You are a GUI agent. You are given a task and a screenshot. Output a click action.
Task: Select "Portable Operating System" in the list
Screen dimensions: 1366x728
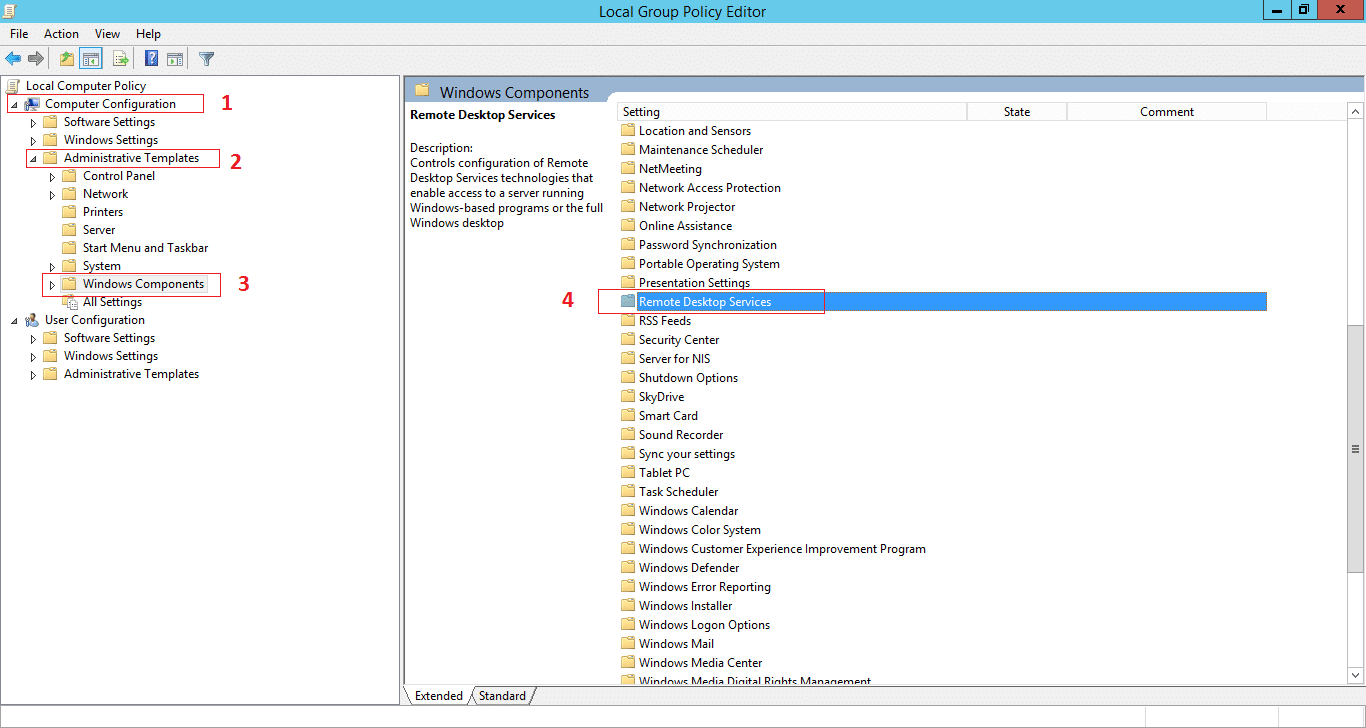(x=709, y=264)
